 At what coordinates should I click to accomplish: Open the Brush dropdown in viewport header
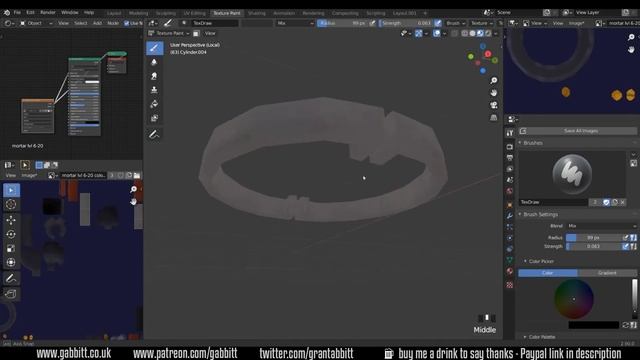pos(455,23)
